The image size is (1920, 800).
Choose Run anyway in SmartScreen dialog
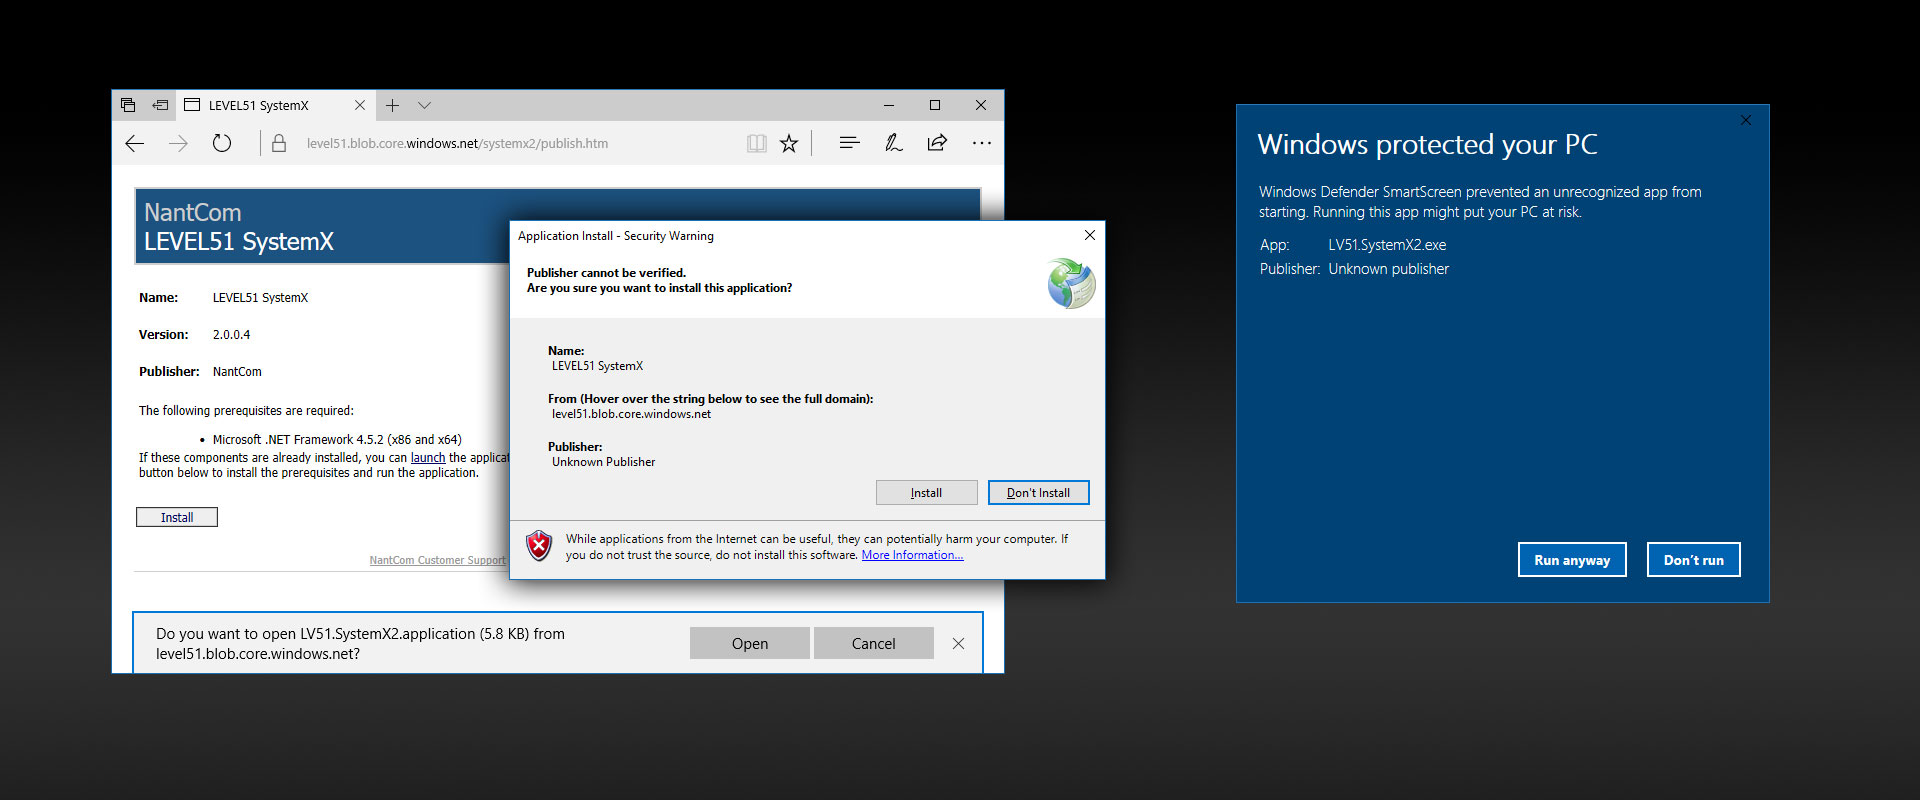(1571, 560)
